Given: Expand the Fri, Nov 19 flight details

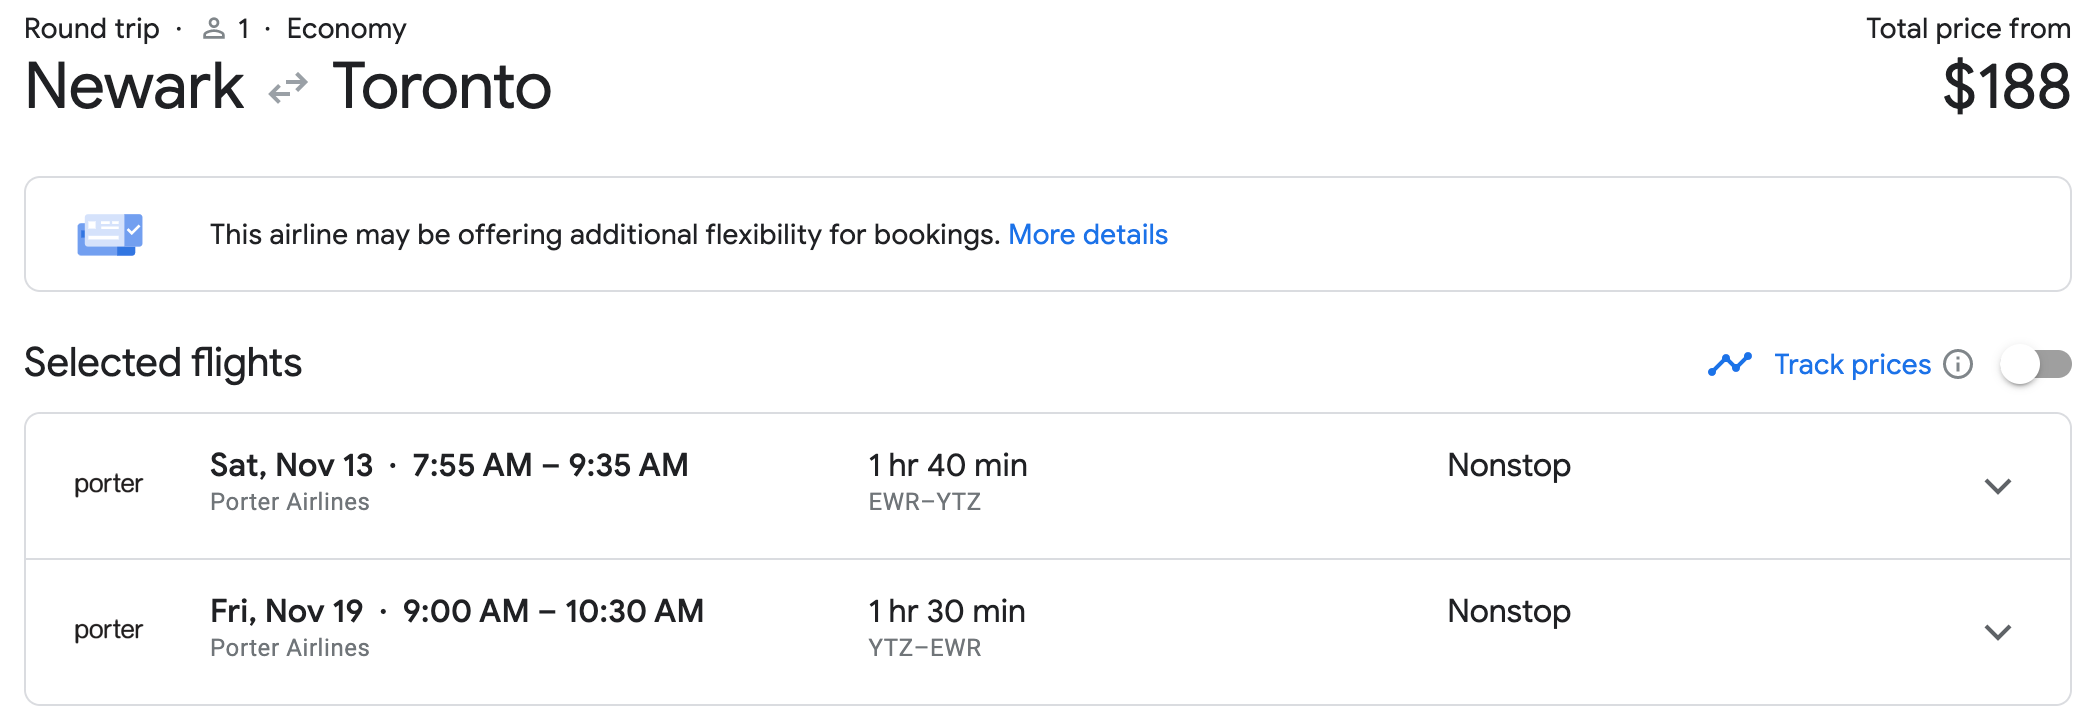Looking at the screenshot, I should pyautogui.click(x=1997, y=633).
